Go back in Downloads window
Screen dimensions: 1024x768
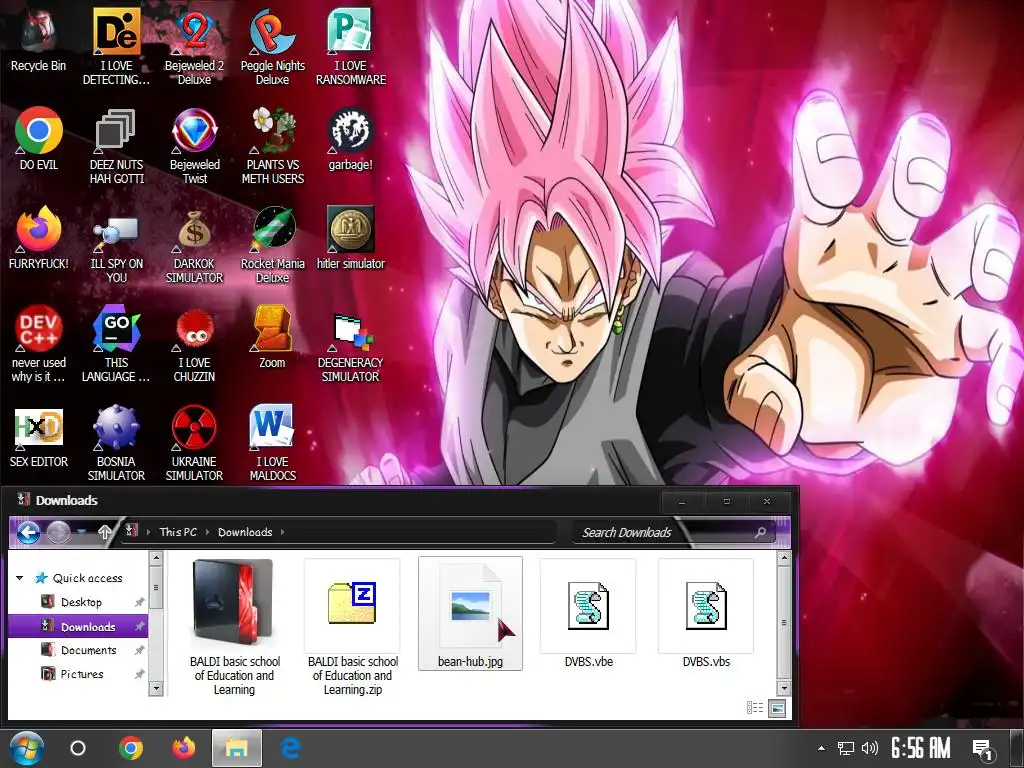pyautogui.click(x=28, y=532)
